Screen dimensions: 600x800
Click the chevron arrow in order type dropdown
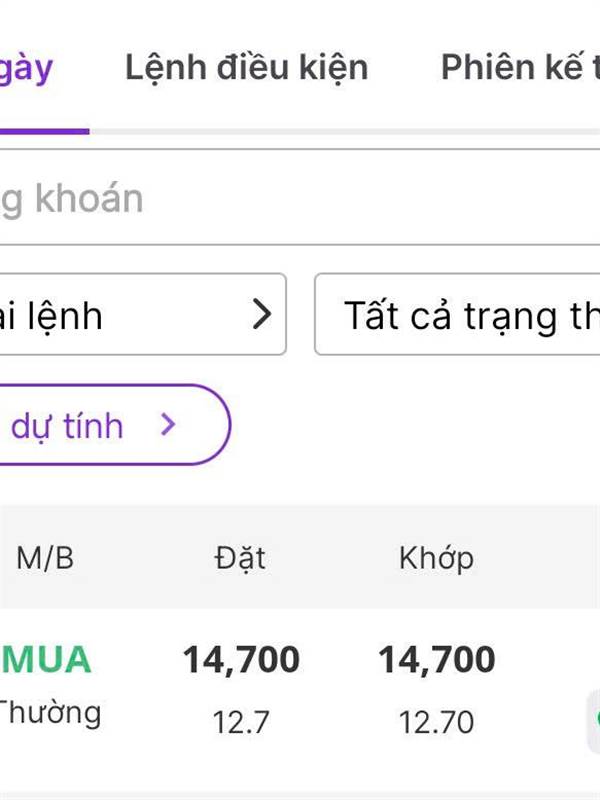point(261,315)
